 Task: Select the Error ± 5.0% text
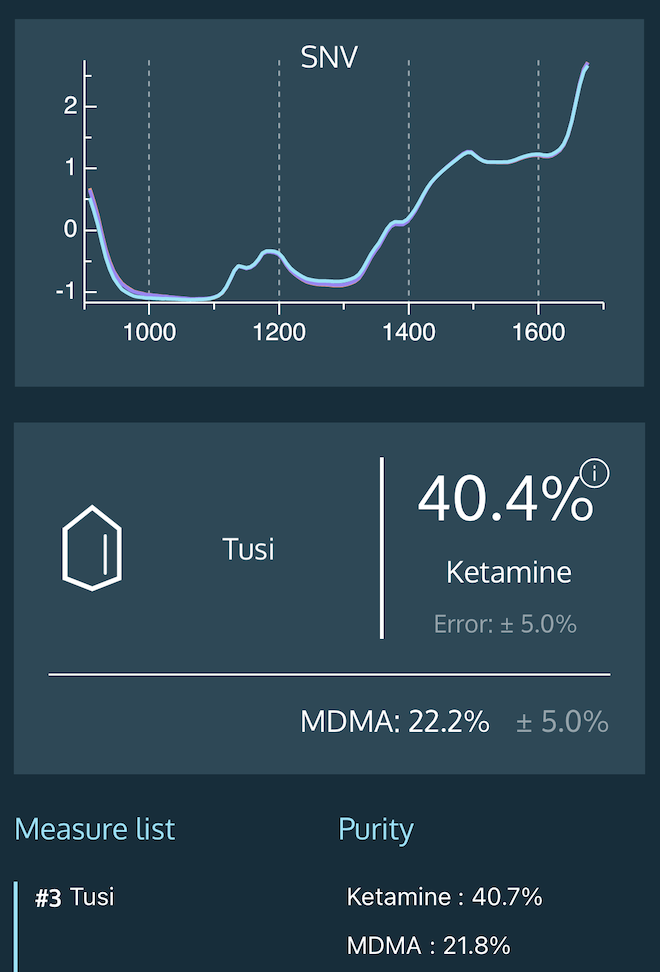click(x=505, y=624)
